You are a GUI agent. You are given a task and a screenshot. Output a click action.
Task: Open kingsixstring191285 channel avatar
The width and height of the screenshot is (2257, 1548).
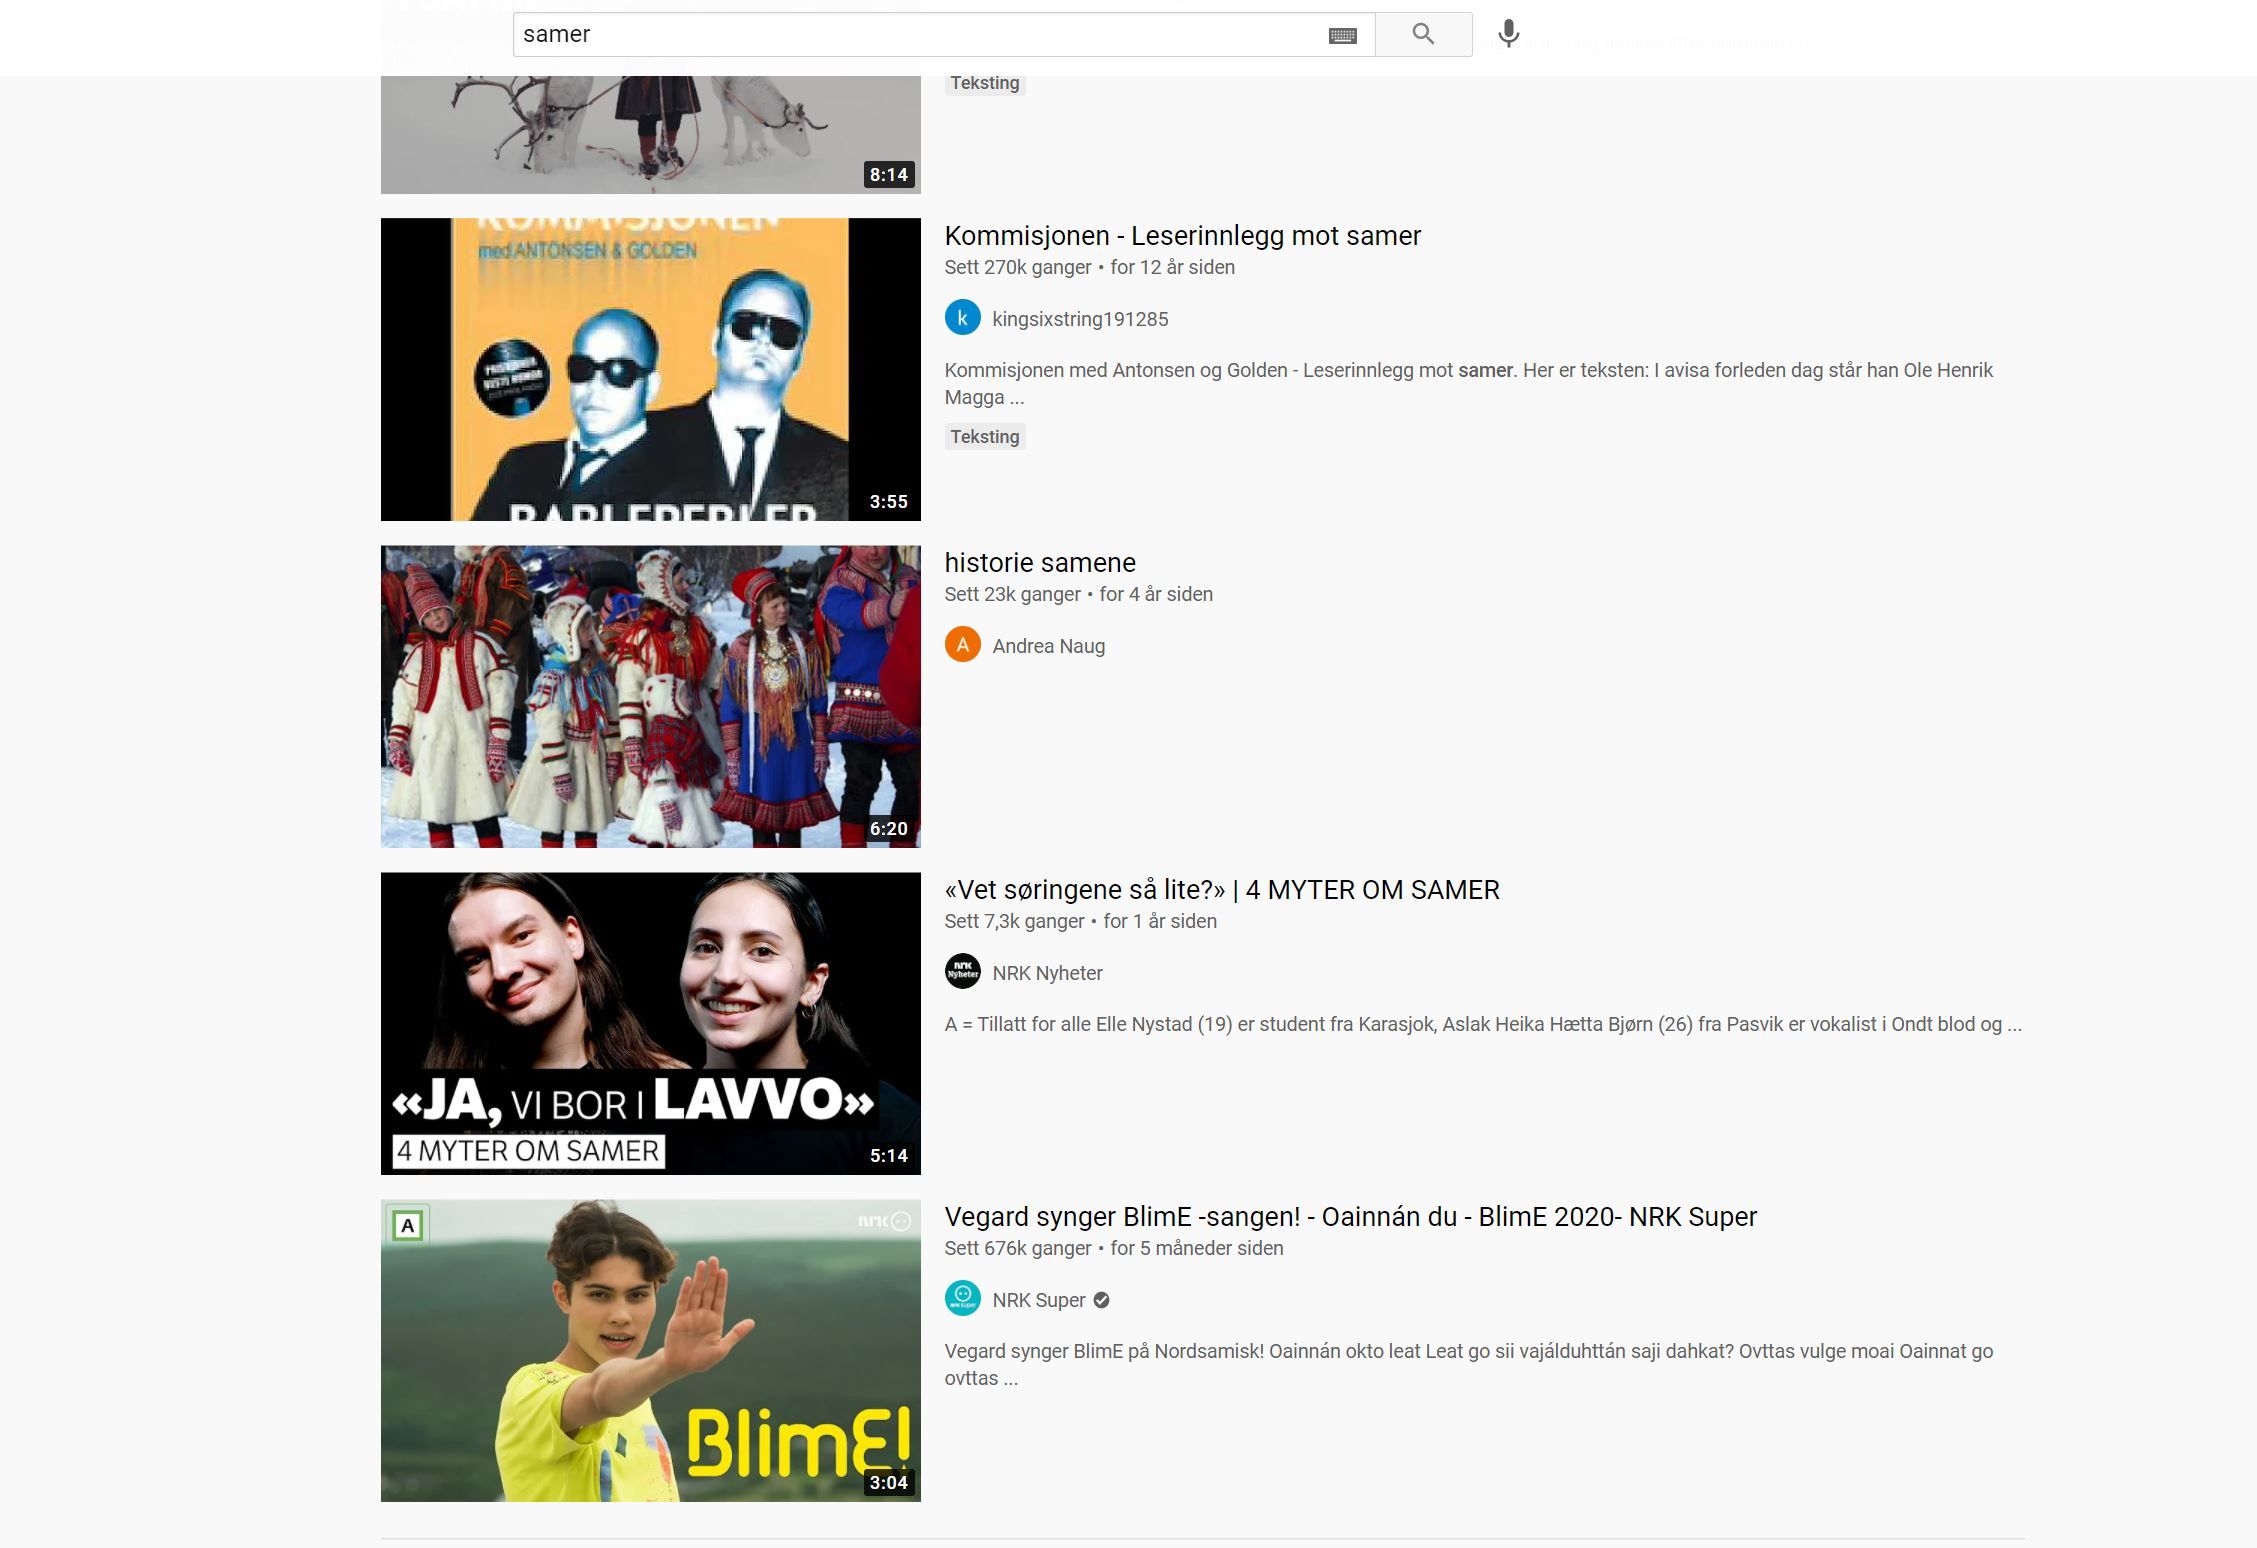(962, 318)
